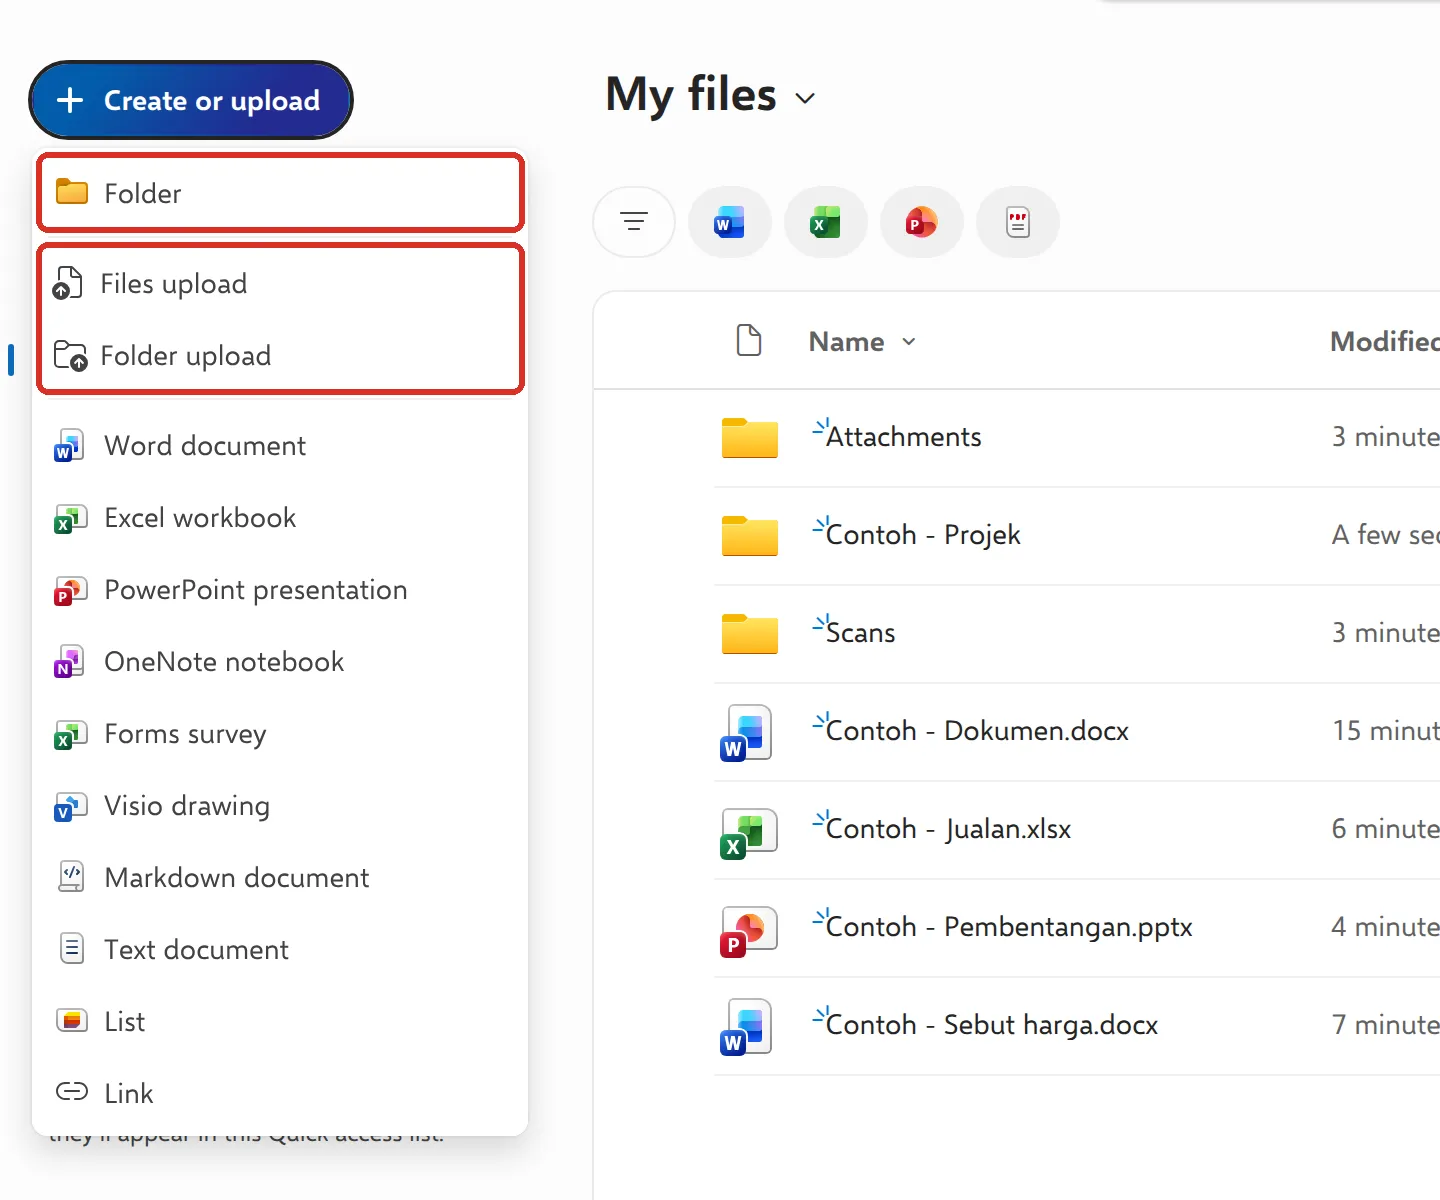Click the chain Link icon in menu
This screenshot has height=1200, width=1440.
72,1091
